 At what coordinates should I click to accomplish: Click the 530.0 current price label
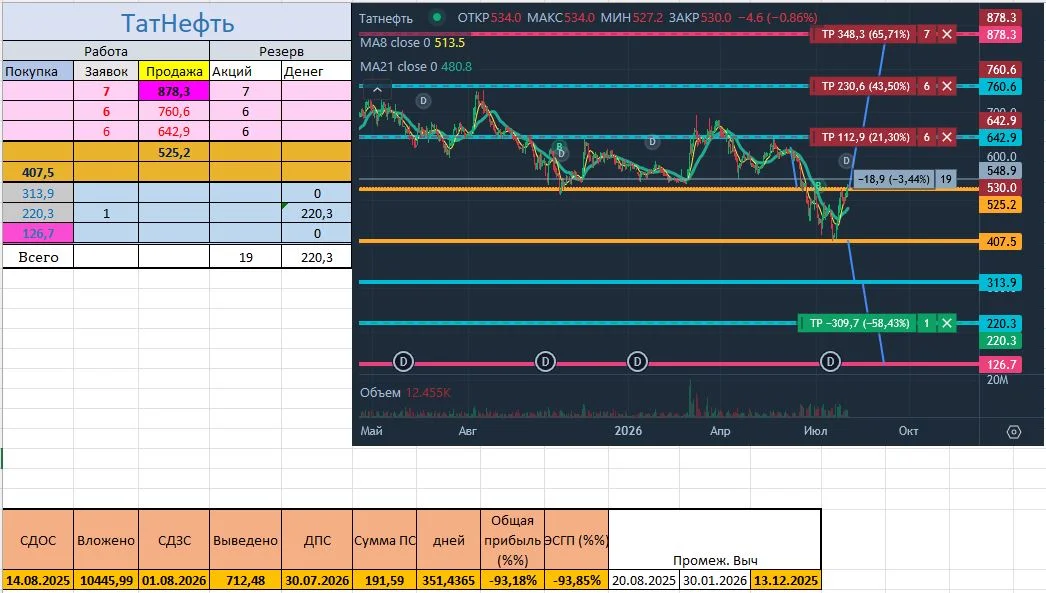click(1001, 188)
